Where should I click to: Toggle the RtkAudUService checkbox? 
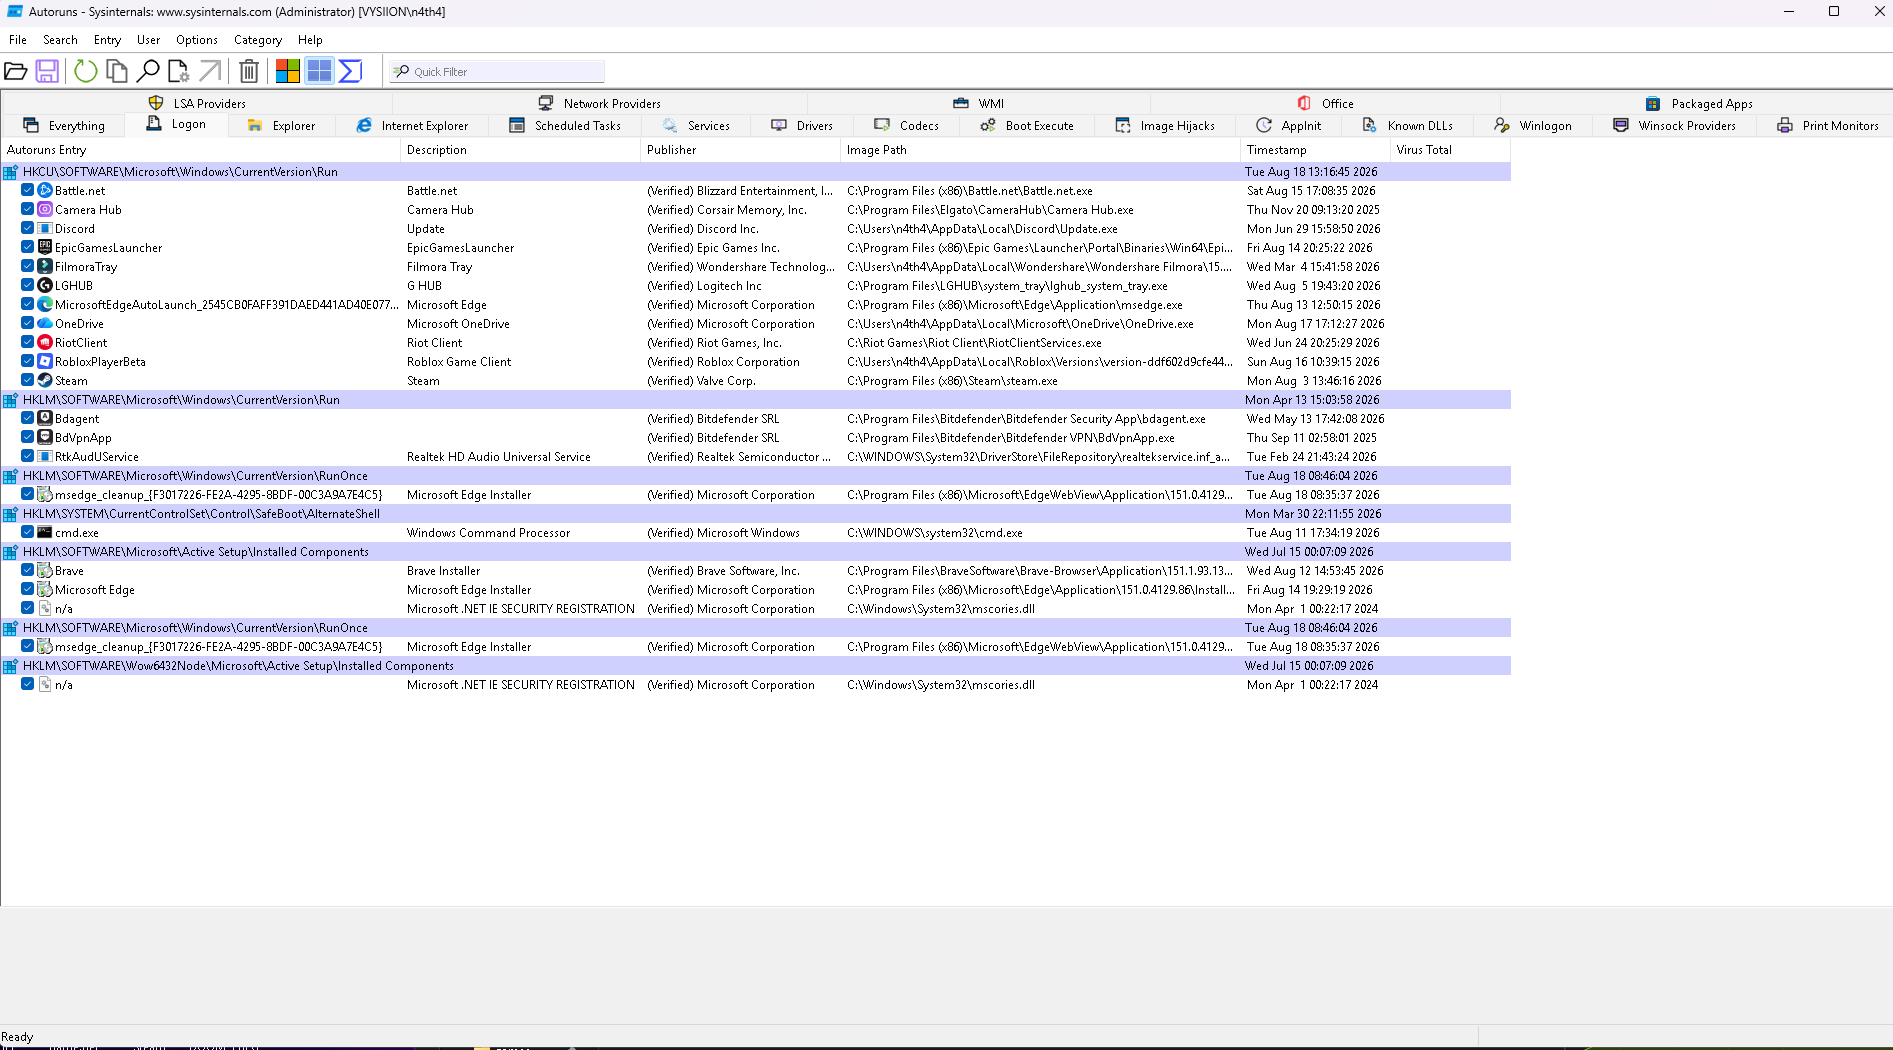coord(28,456)
